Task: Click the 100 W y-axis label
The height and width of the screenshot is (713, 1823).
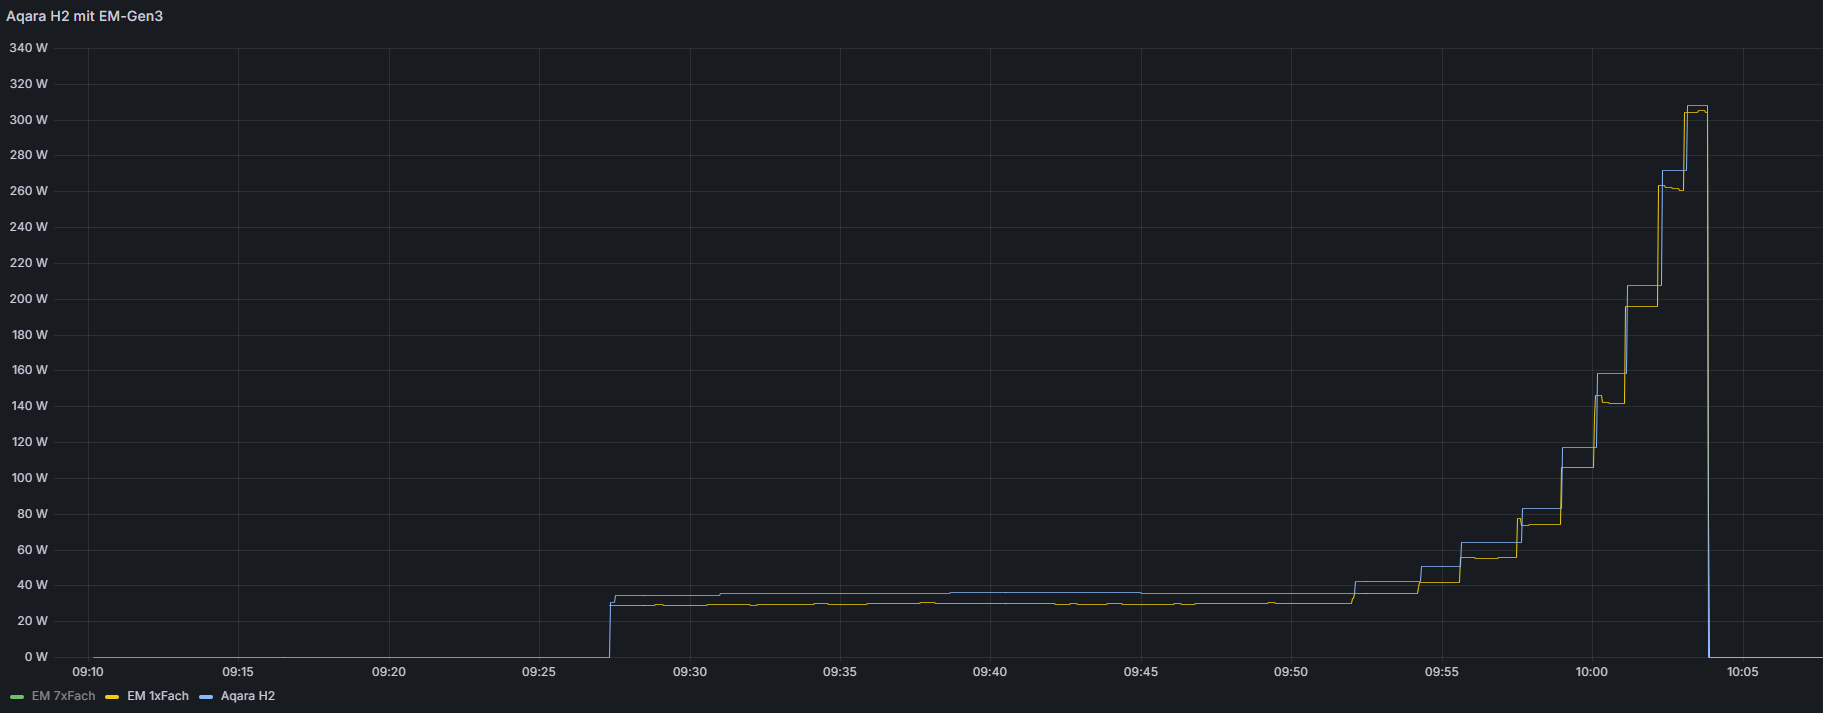Action: click(x=29, y=478)
